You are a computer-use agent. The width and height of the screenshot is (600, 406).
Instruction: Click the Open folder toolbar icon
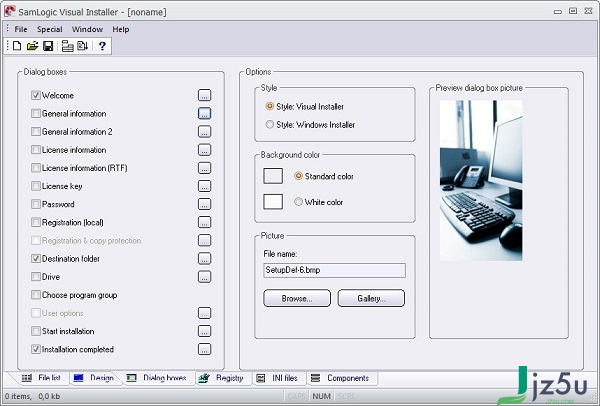pyautogui.click(x=33, y=46)
